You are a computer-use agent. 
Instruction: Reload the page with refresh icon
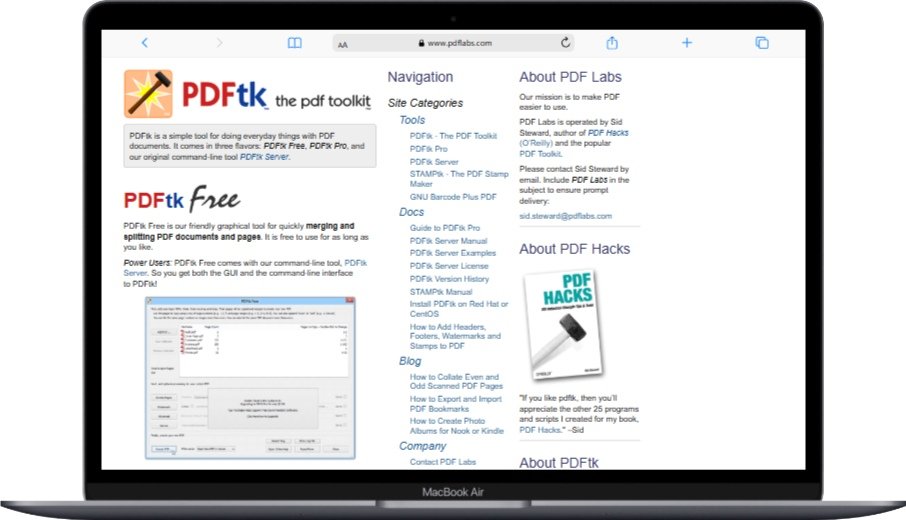tap(566, 43)
